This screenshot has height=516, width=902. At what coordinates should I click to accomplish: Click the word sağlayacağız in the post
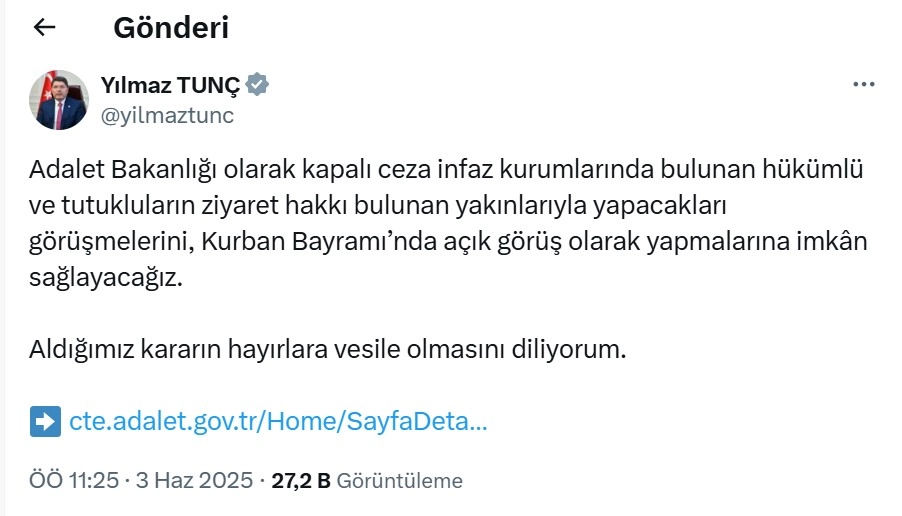coord(108,280)
